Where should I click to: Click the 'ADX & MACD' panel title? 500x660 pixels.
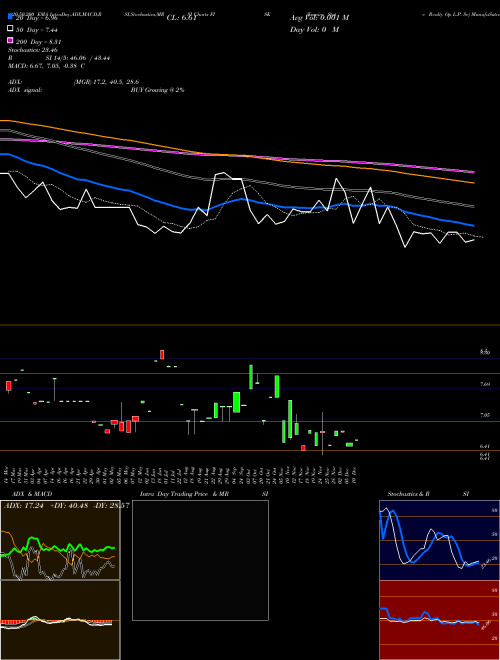(x=32, y=494)
